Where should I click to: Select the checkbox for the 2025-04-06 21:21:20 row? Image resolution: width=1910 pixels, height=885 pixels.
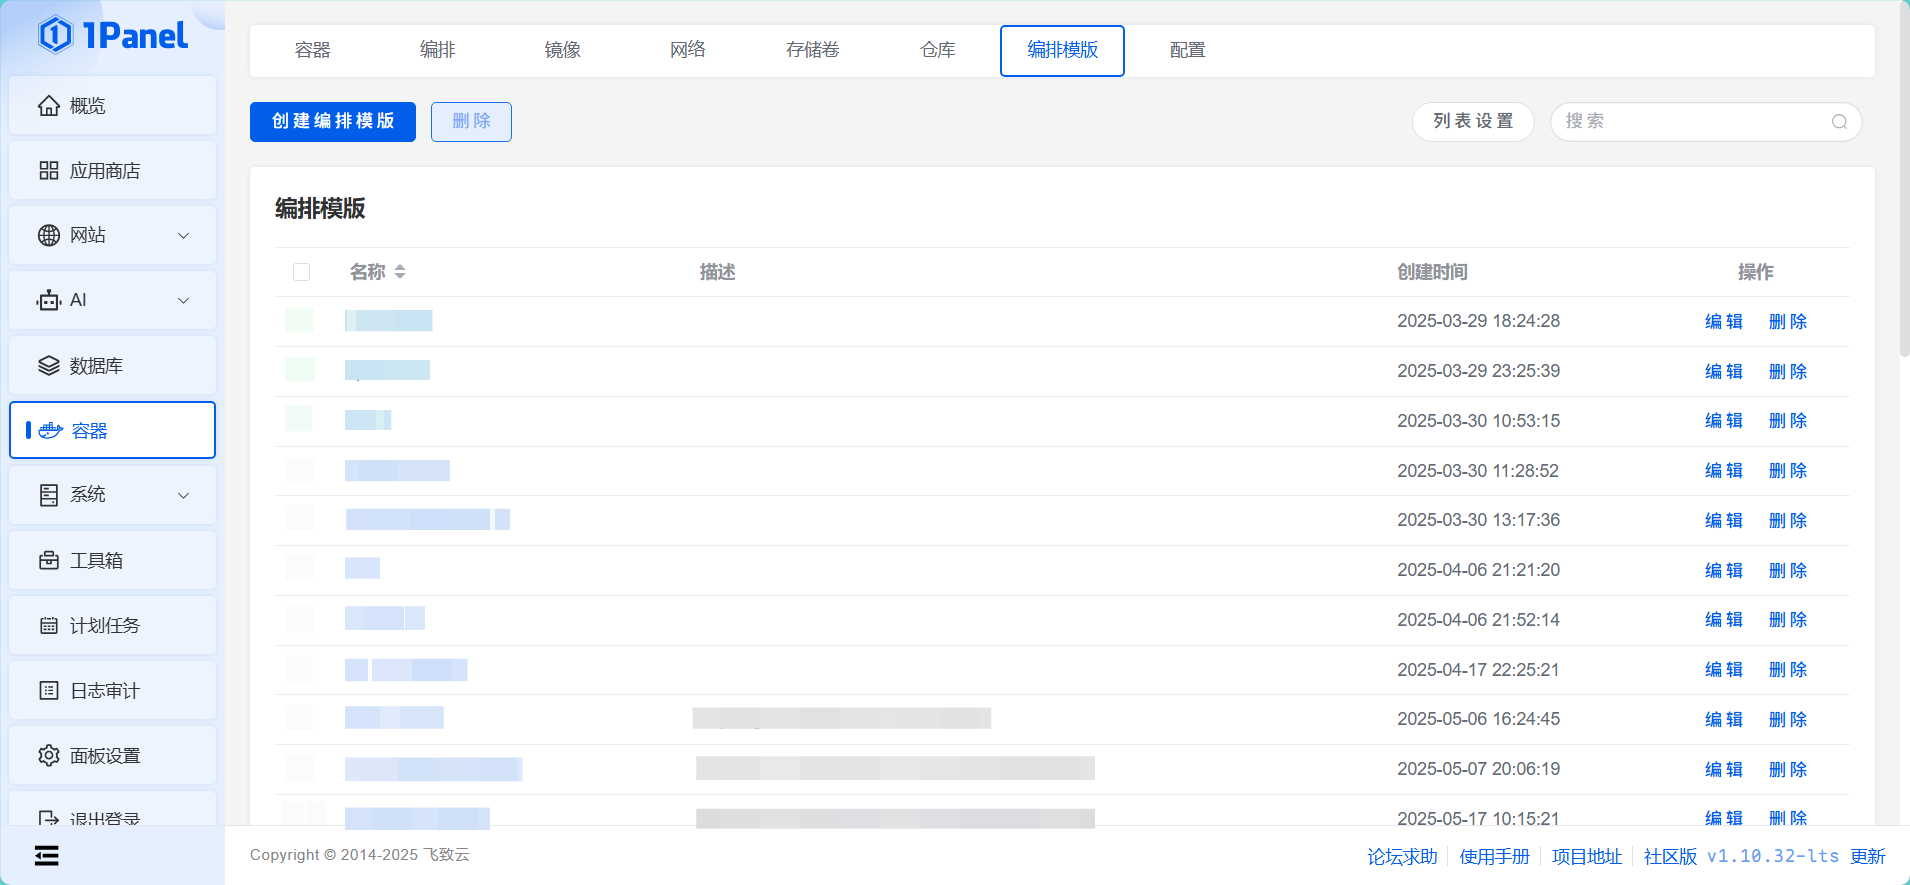tap(300, 570)
